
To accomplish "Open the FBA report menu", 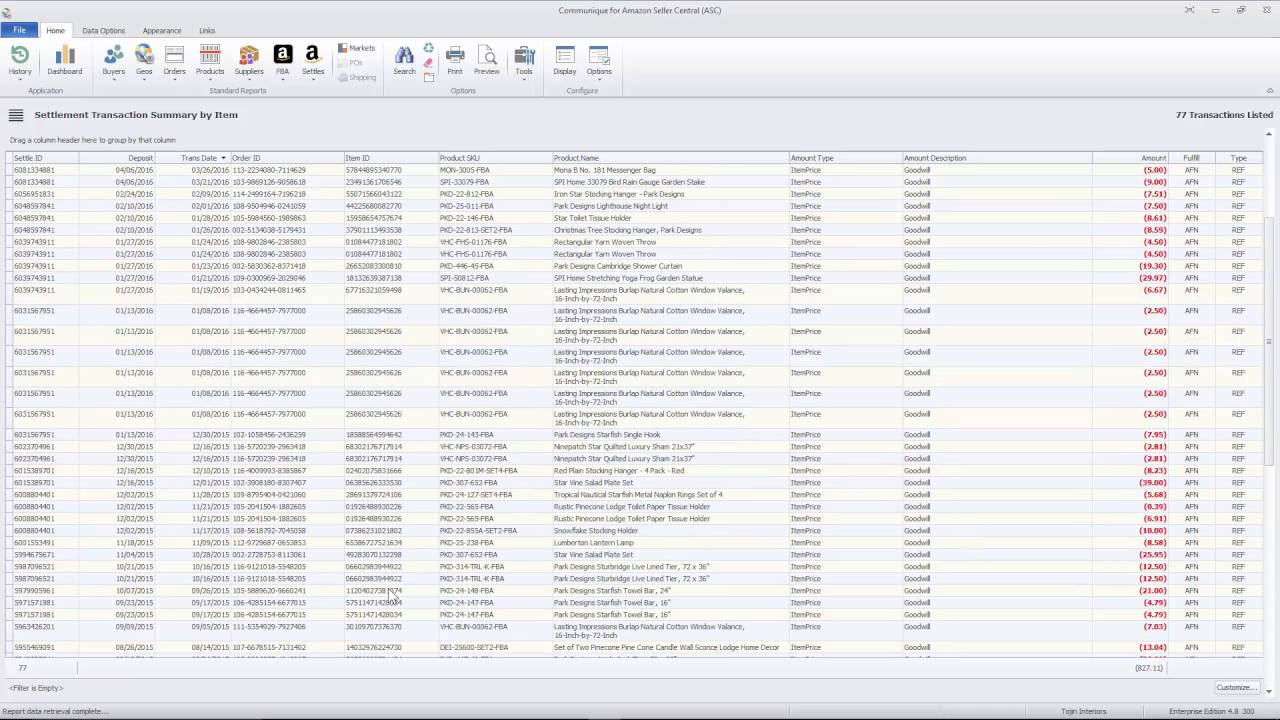I will click(283, 60).
